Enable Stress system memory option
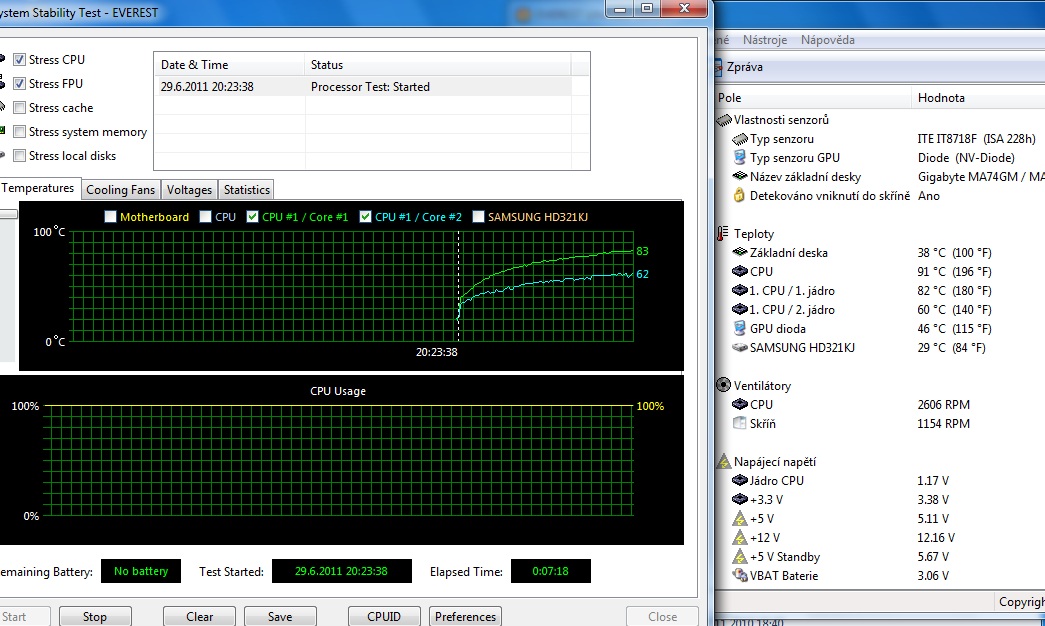 pyautogui.click(x=19, y=132)
